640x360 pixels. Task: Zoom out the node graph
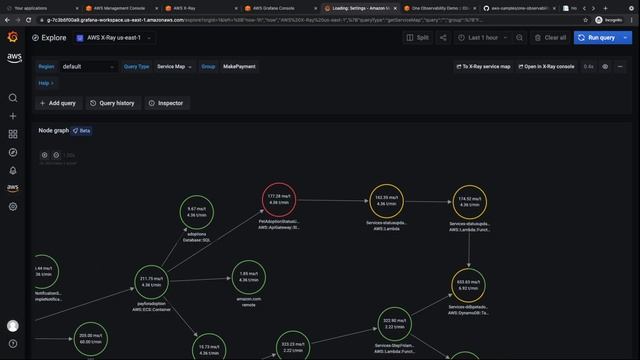point(56,155)
